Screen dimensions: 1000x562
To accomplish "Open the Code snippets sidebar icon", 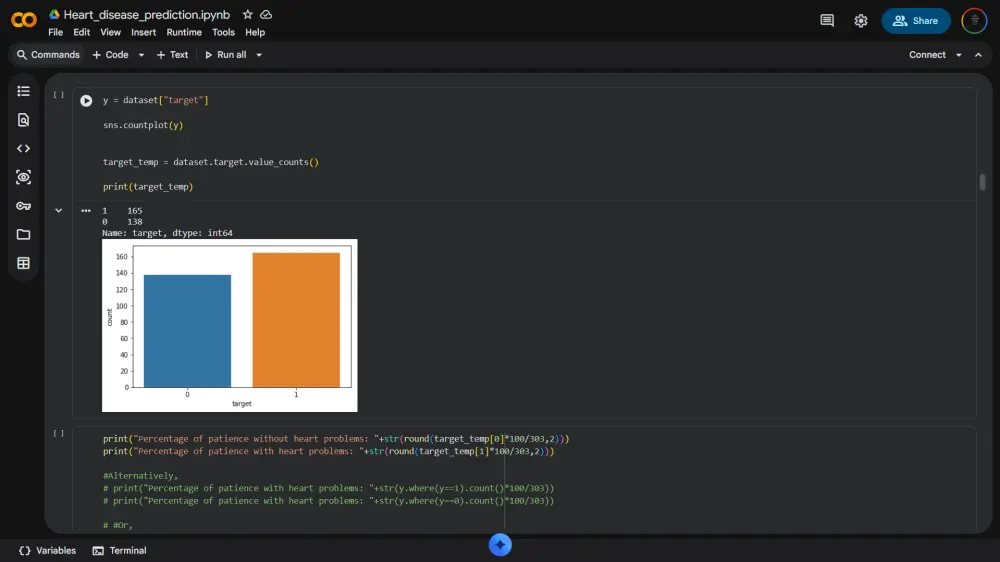I will [24, 149].
